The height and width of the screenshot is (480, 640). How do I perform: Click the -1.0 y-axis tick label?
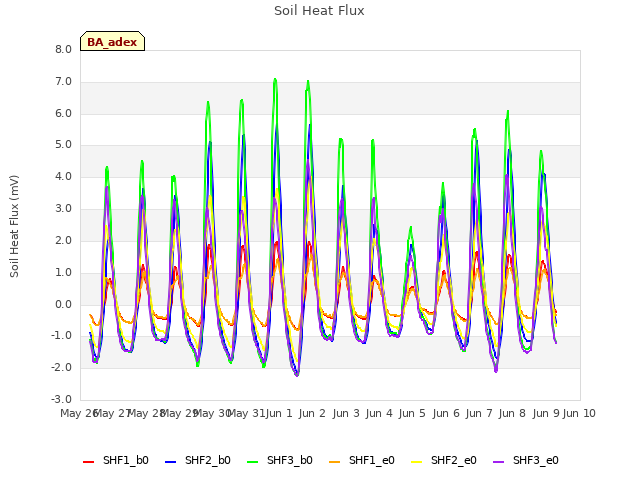coord(61,336)
